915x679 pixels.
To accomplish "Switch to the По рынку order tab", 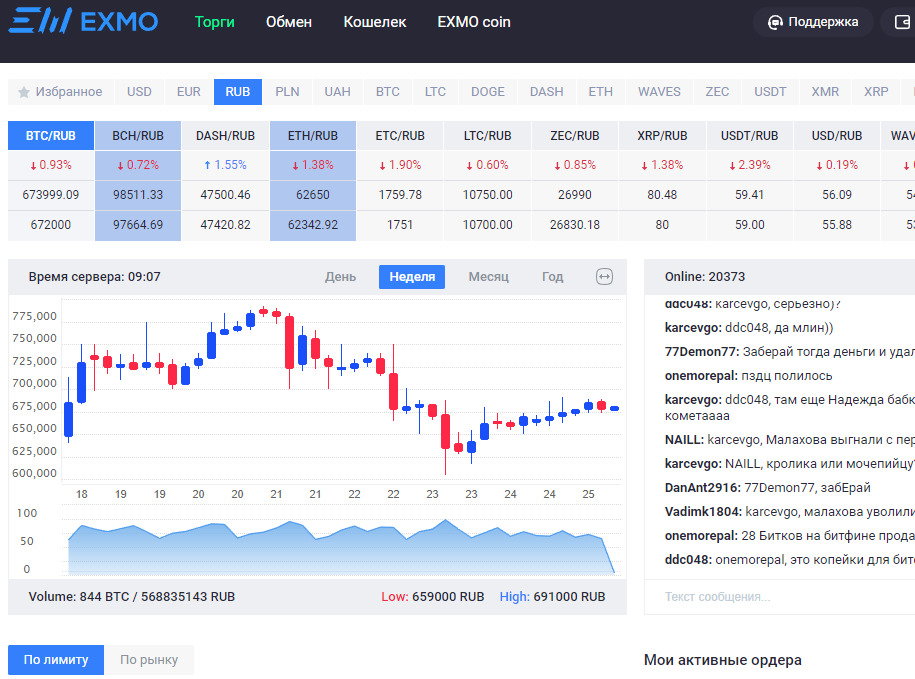I will [x=149, y=660].
